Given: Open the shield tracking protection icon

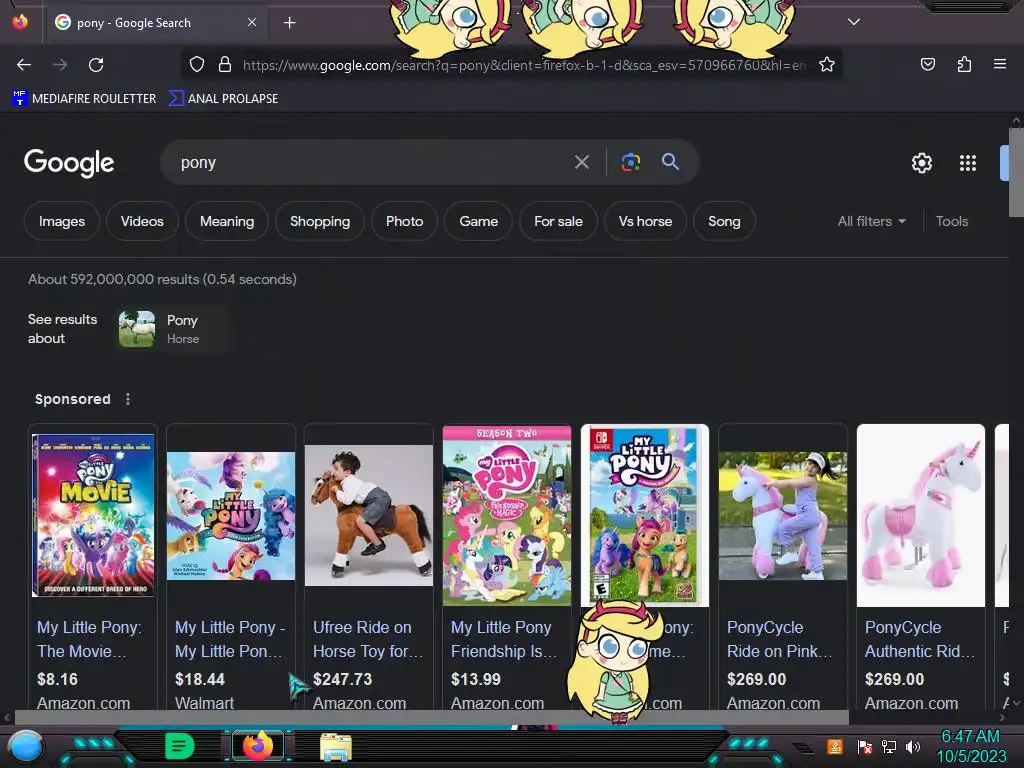Looking at the screenshot, I should pos(197,65).
